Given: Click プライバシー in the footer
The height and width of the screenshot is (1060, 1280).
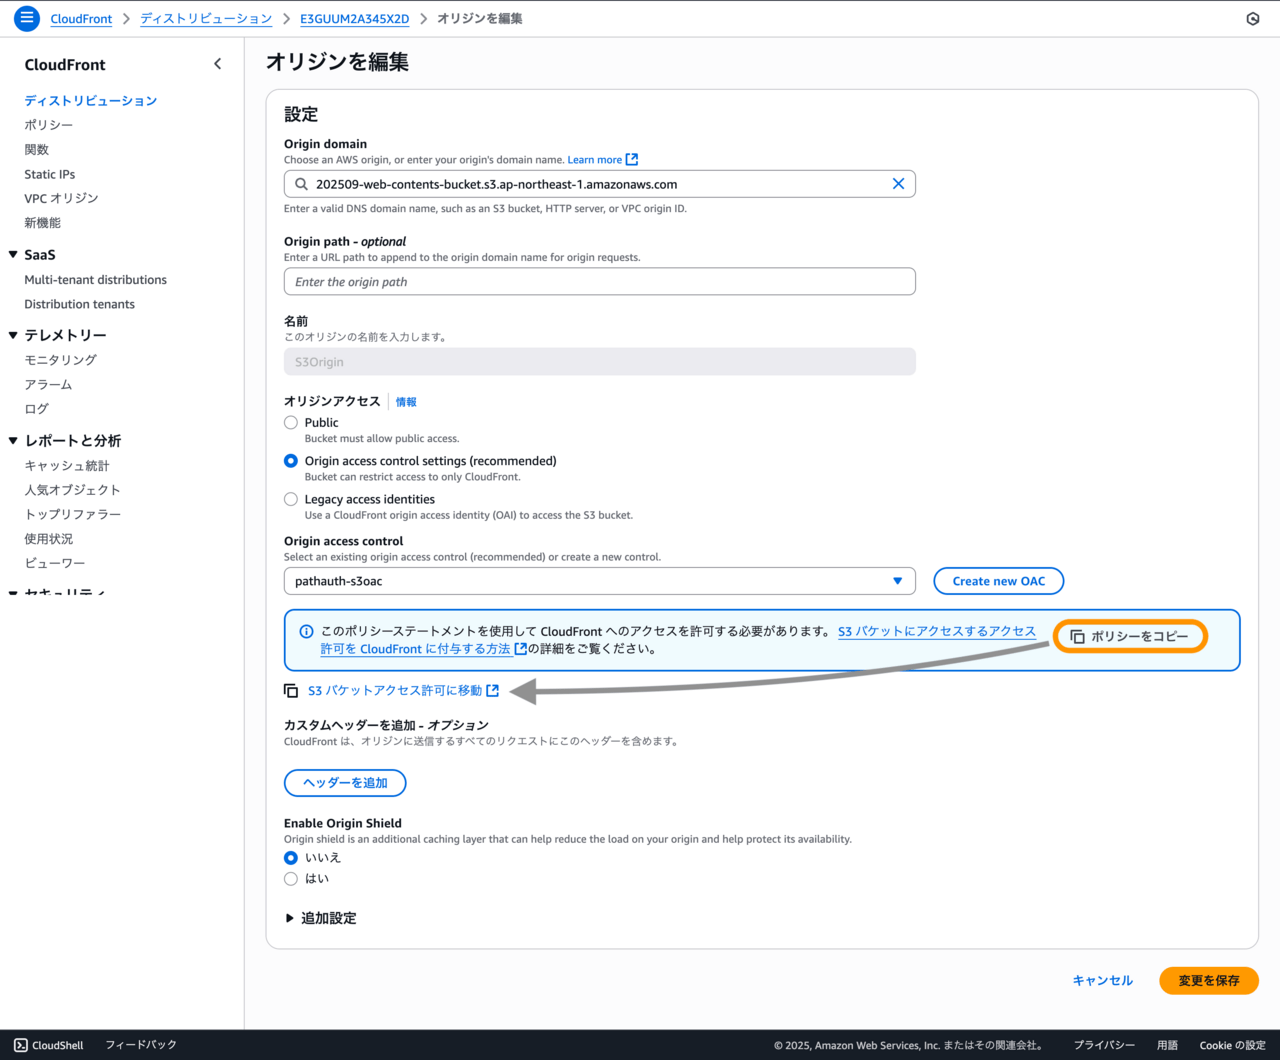Looking at the screenshot, I should 1104,1045.
